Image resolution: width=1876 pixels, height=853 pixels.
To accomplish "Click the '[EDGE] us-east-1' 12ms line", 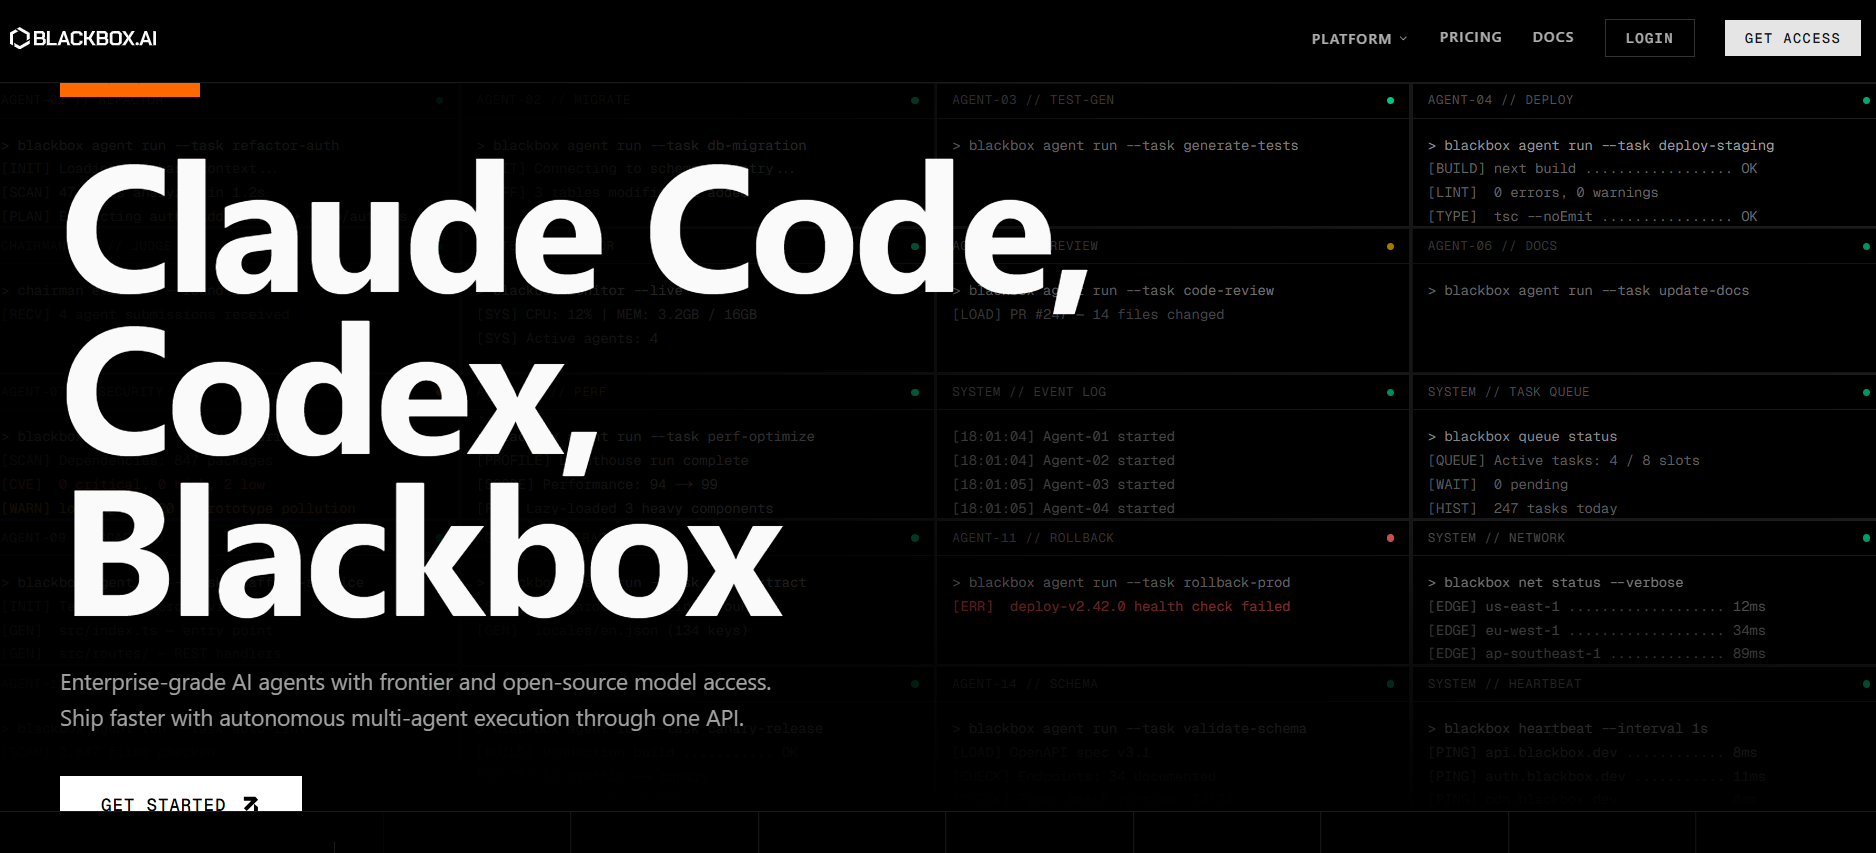I will point(1596,607).
